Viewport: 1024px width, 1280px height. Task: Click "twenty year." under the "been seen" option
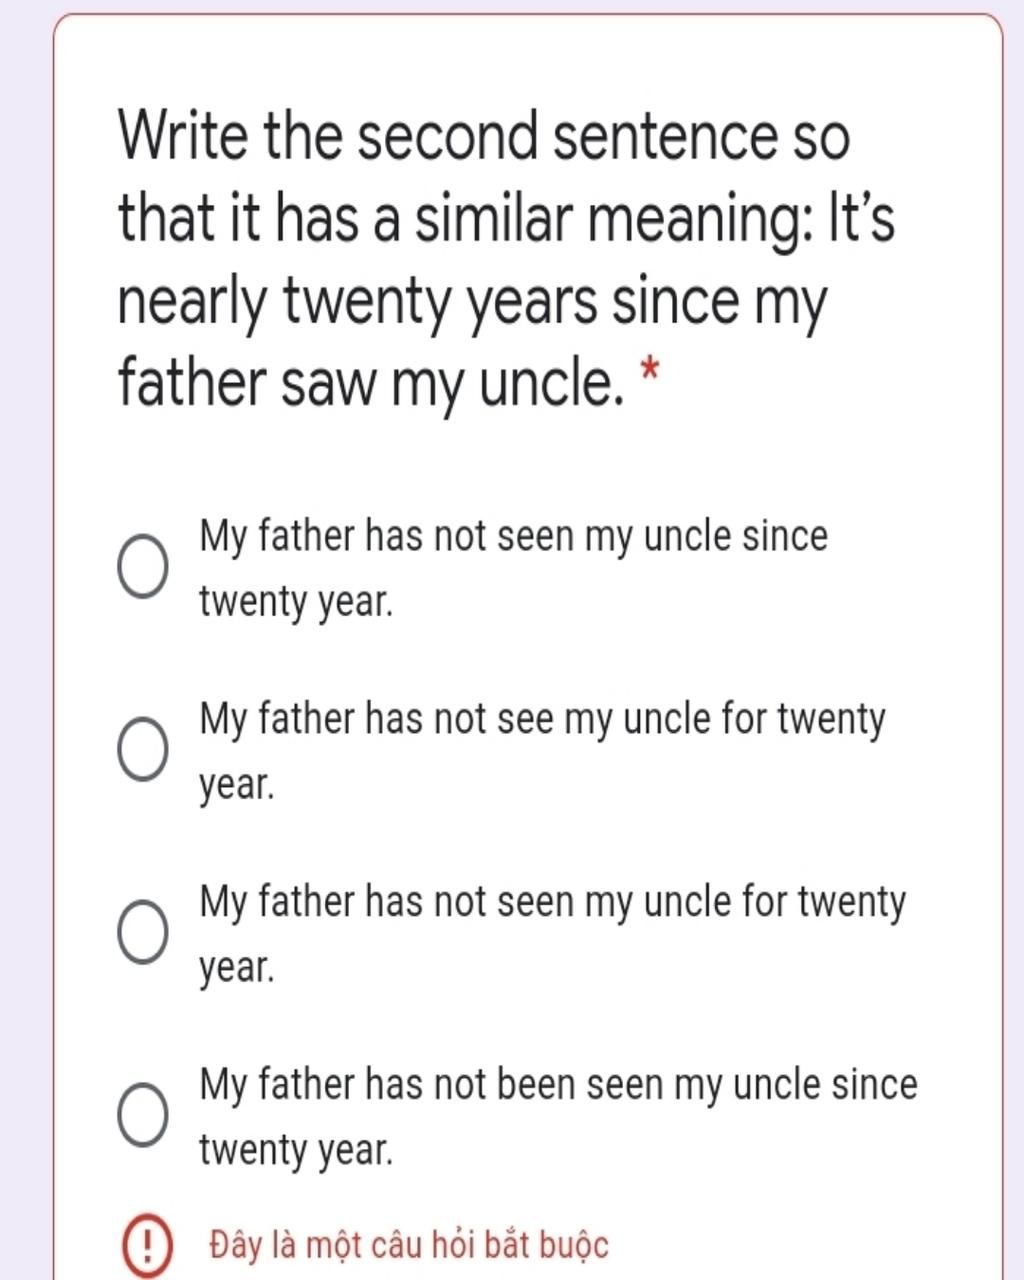296,1151
